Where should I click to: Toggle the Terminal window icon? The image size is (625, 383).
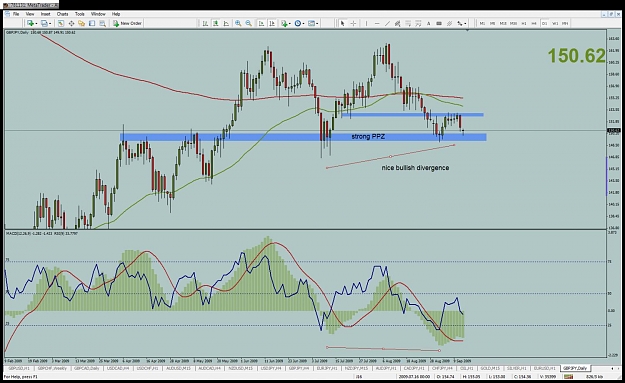coord(92,24)
